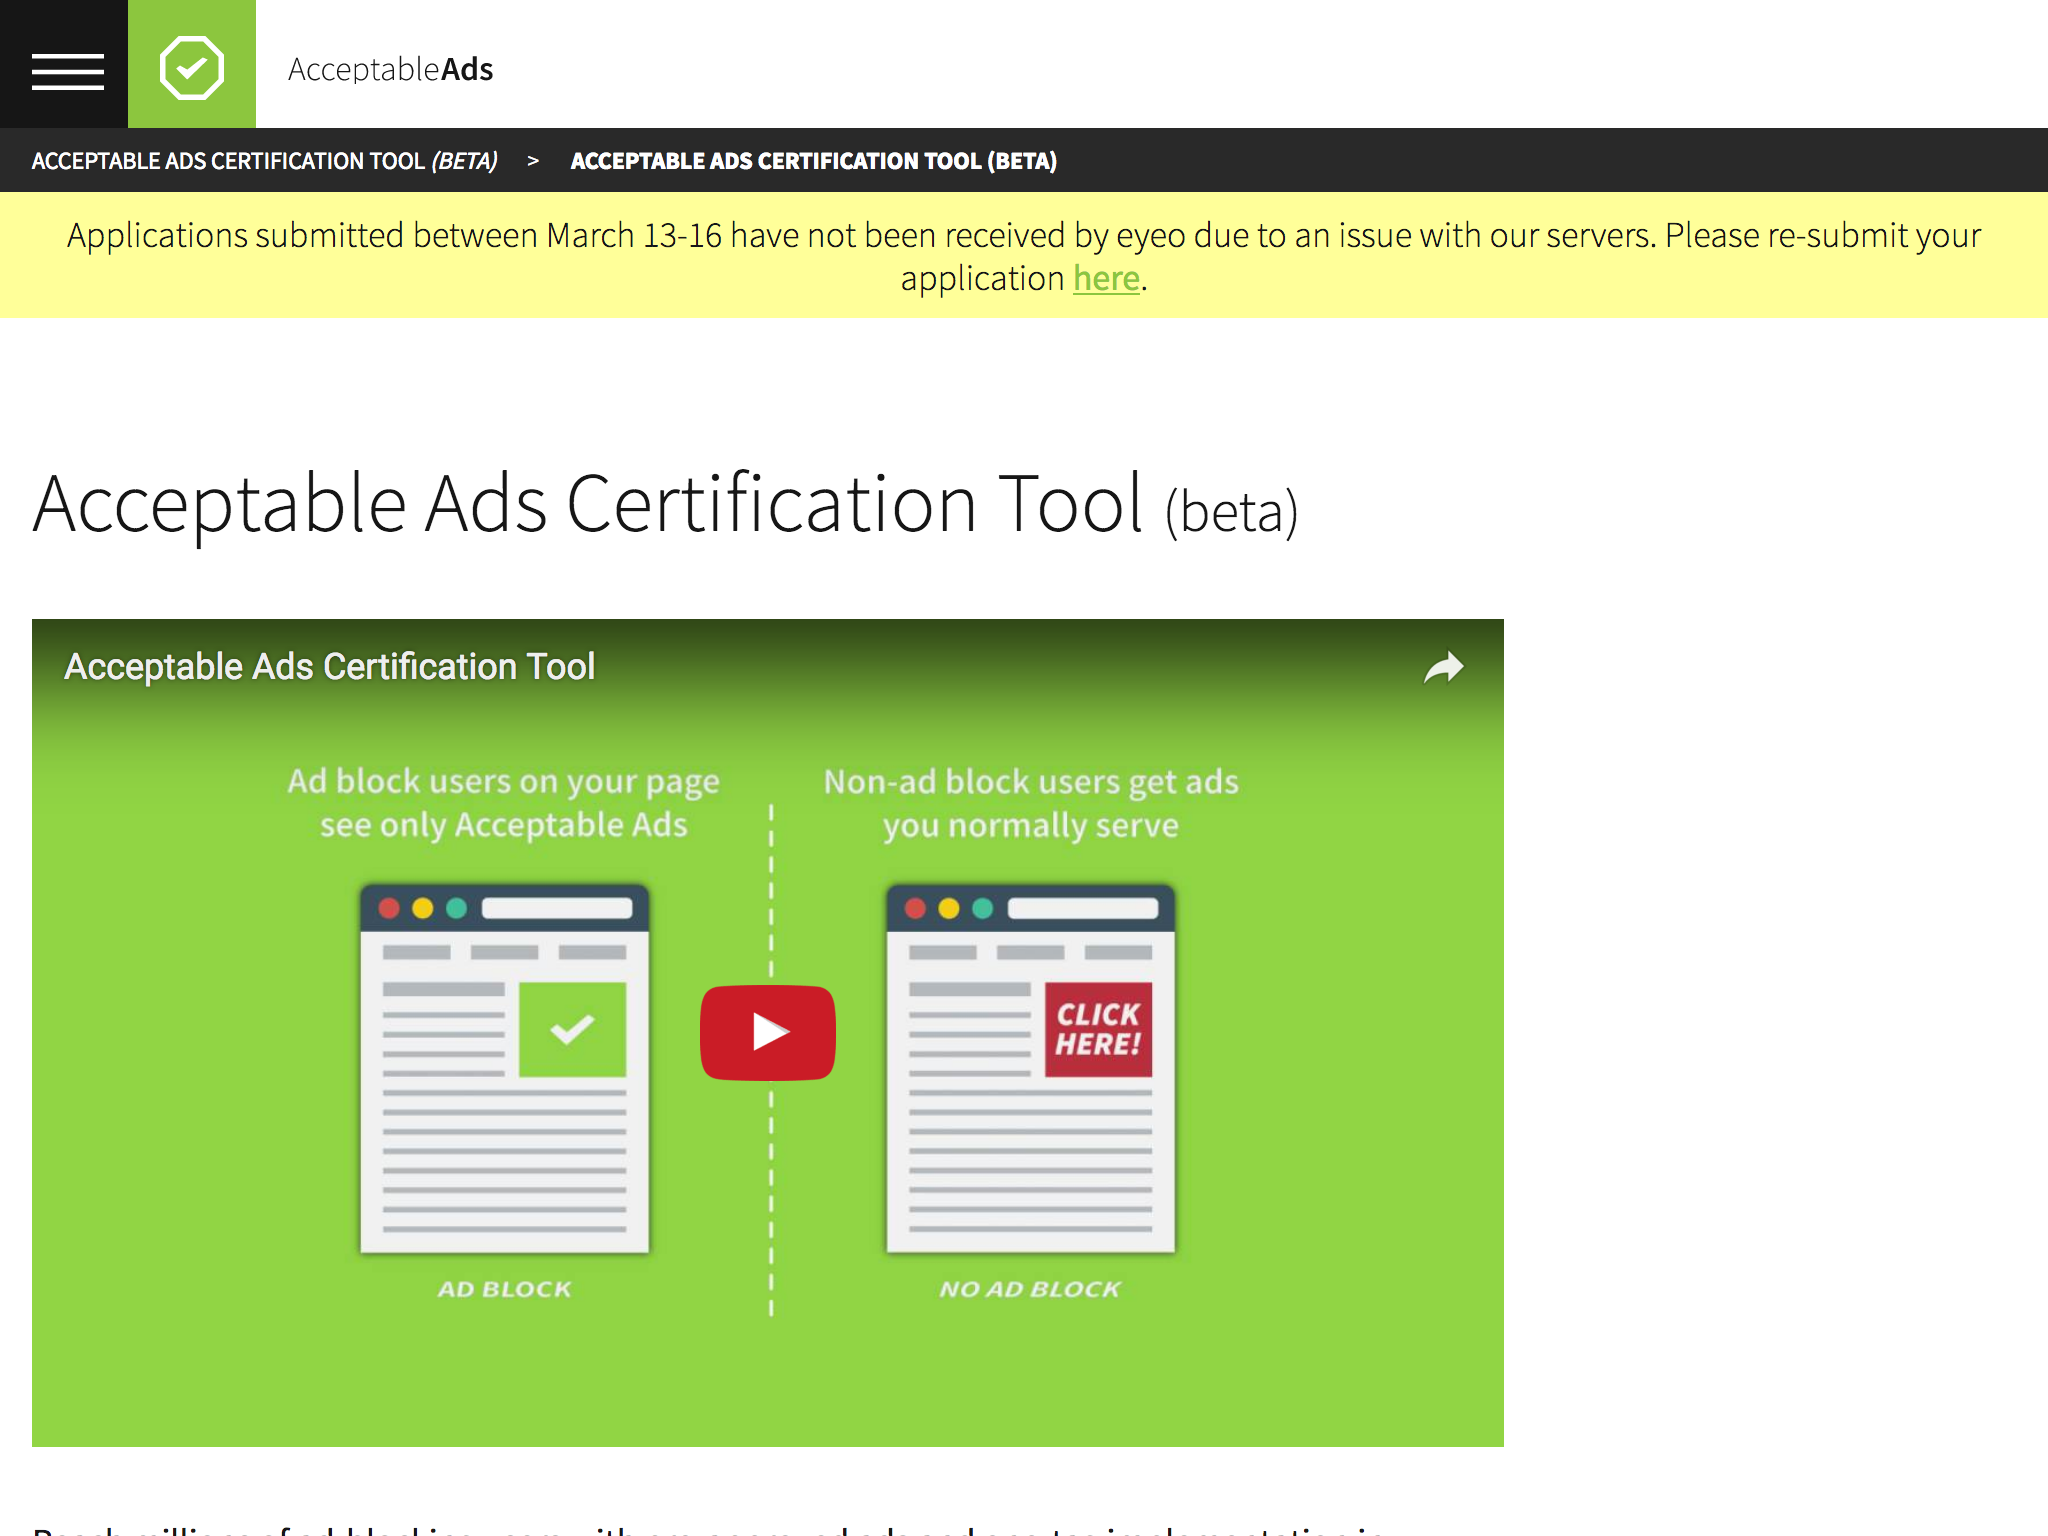Click the 'NO AD BLOCK' caption in video
2048x1536 pixels.
pos(1030,1289)
